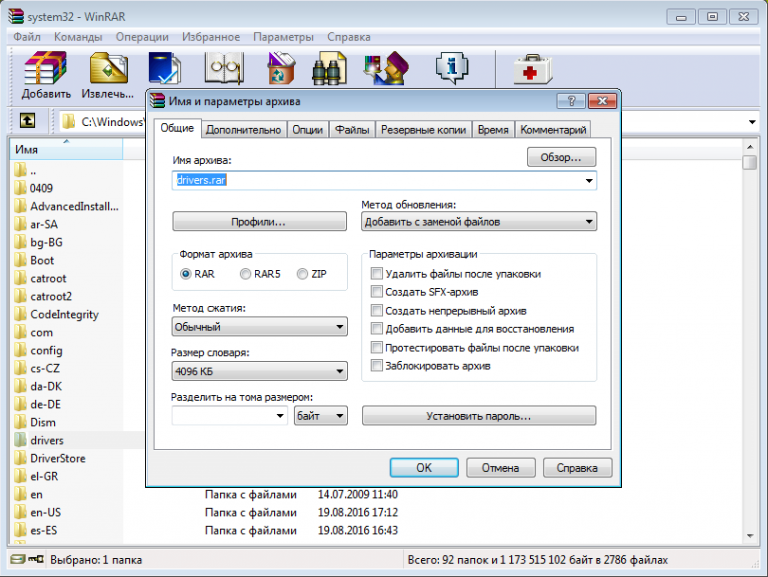768x577 pixels.
Task: Open the Файл menu
Action: (27, 37)
